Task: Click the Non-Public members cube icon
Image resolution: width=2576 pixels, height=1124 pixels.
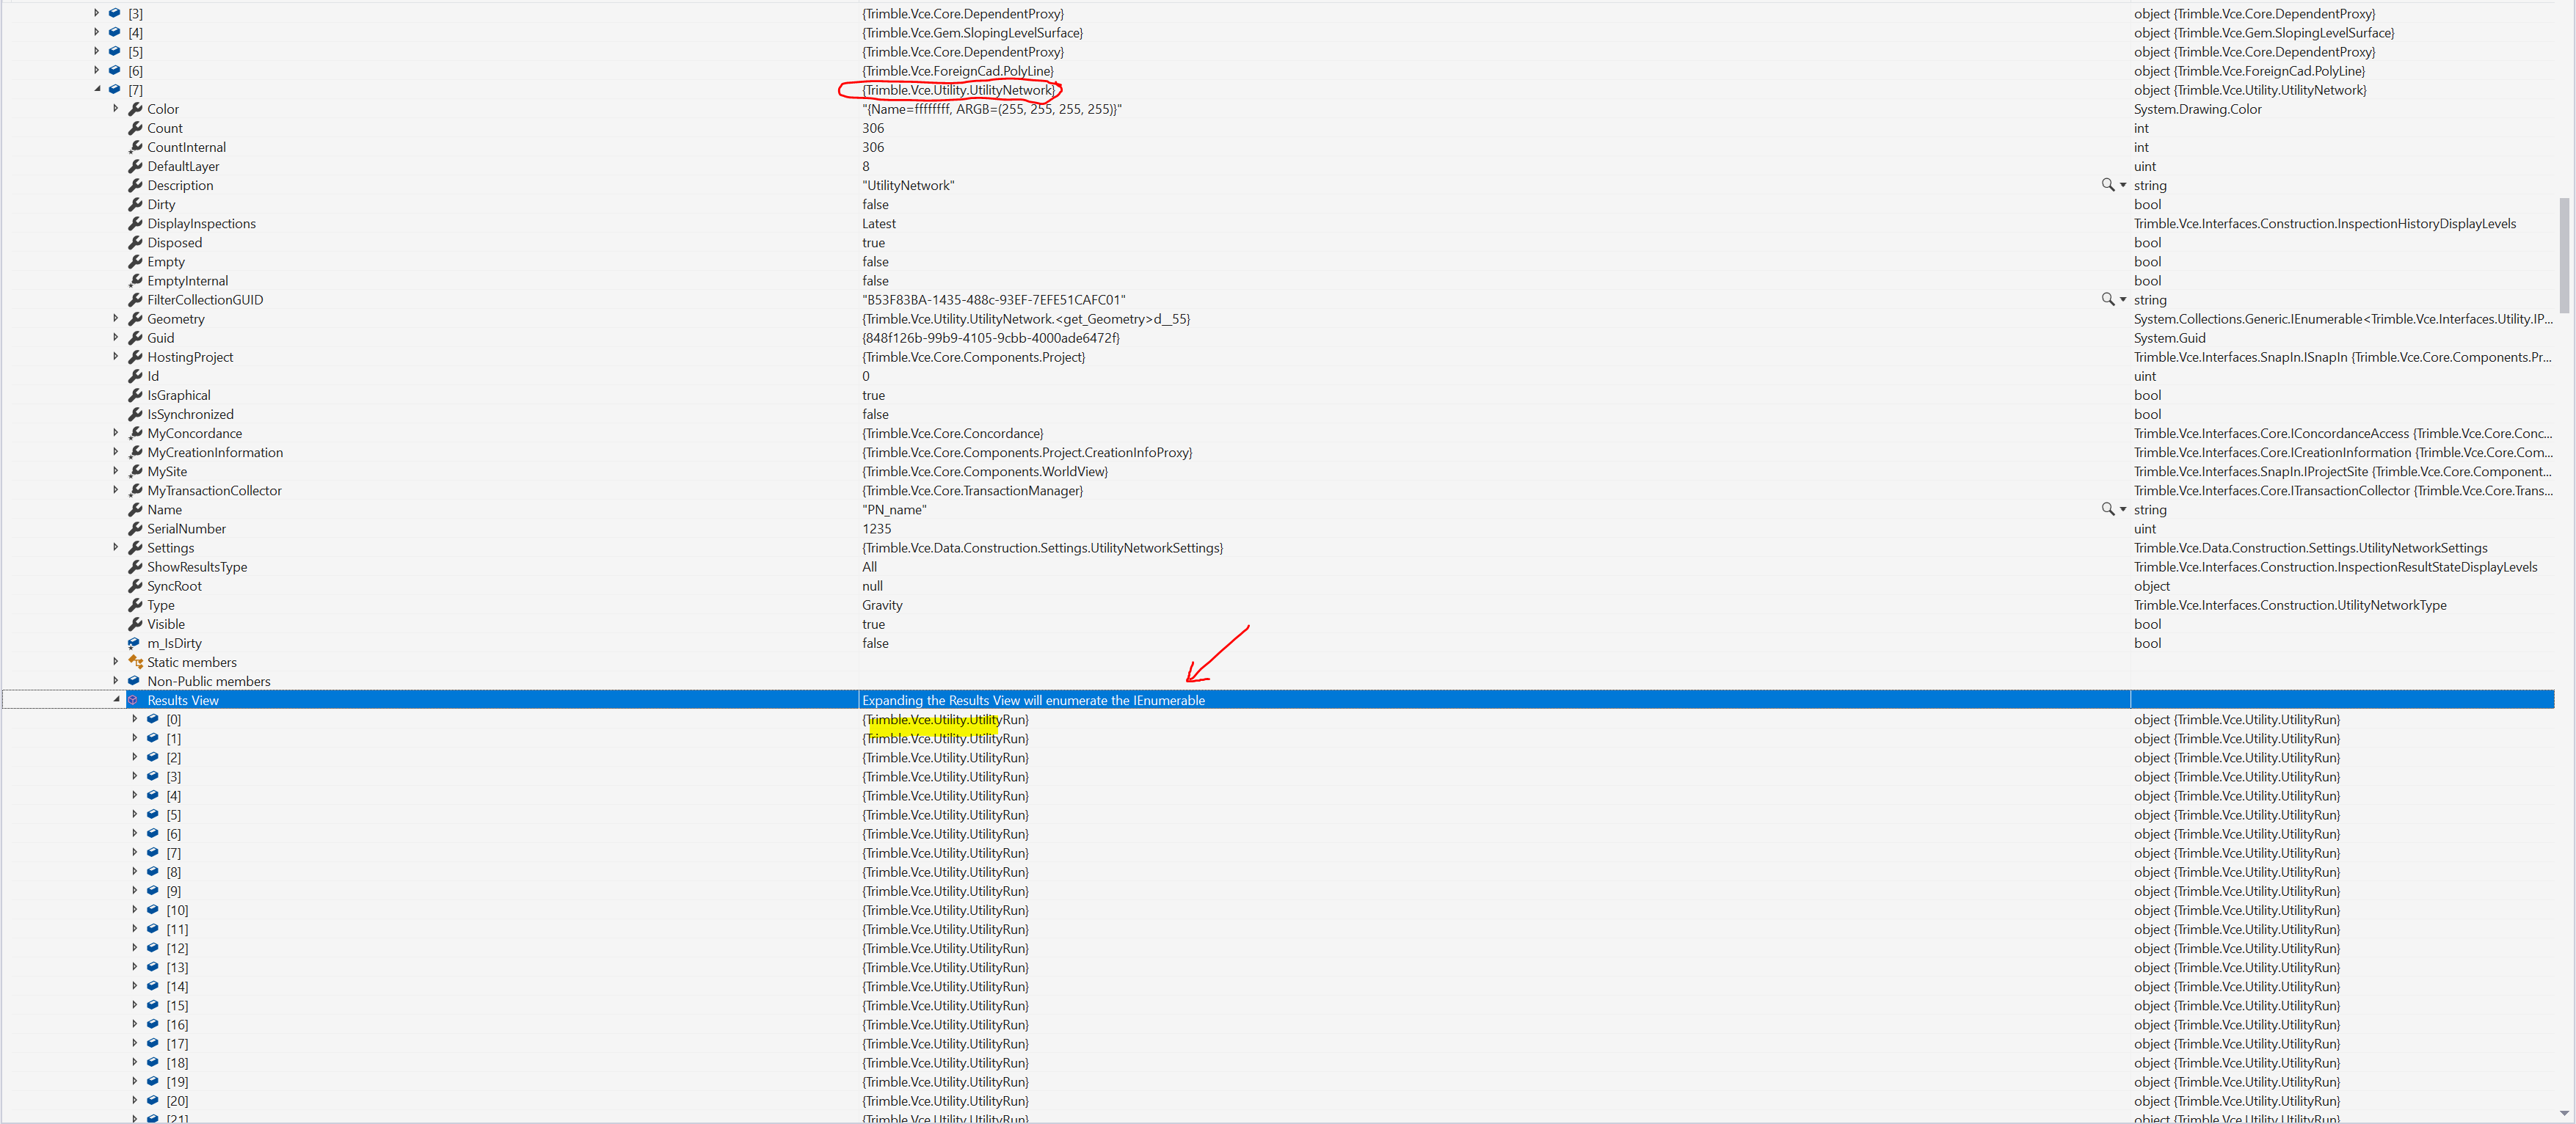Action: click(134, 681)
